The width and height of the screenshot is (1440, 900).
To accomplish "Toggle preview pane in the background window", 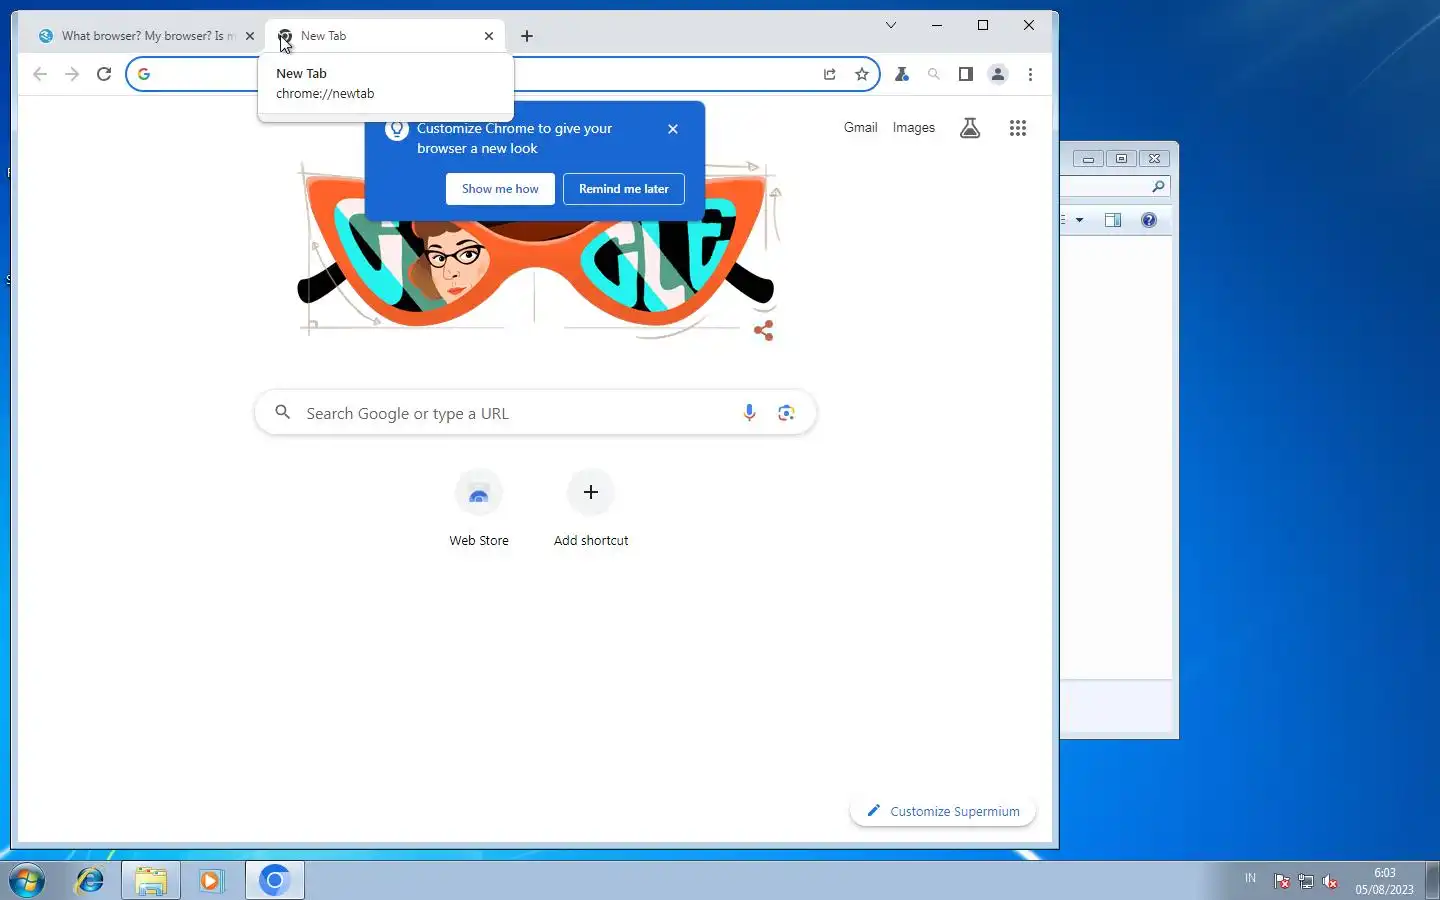I will tap(1113, 220).
